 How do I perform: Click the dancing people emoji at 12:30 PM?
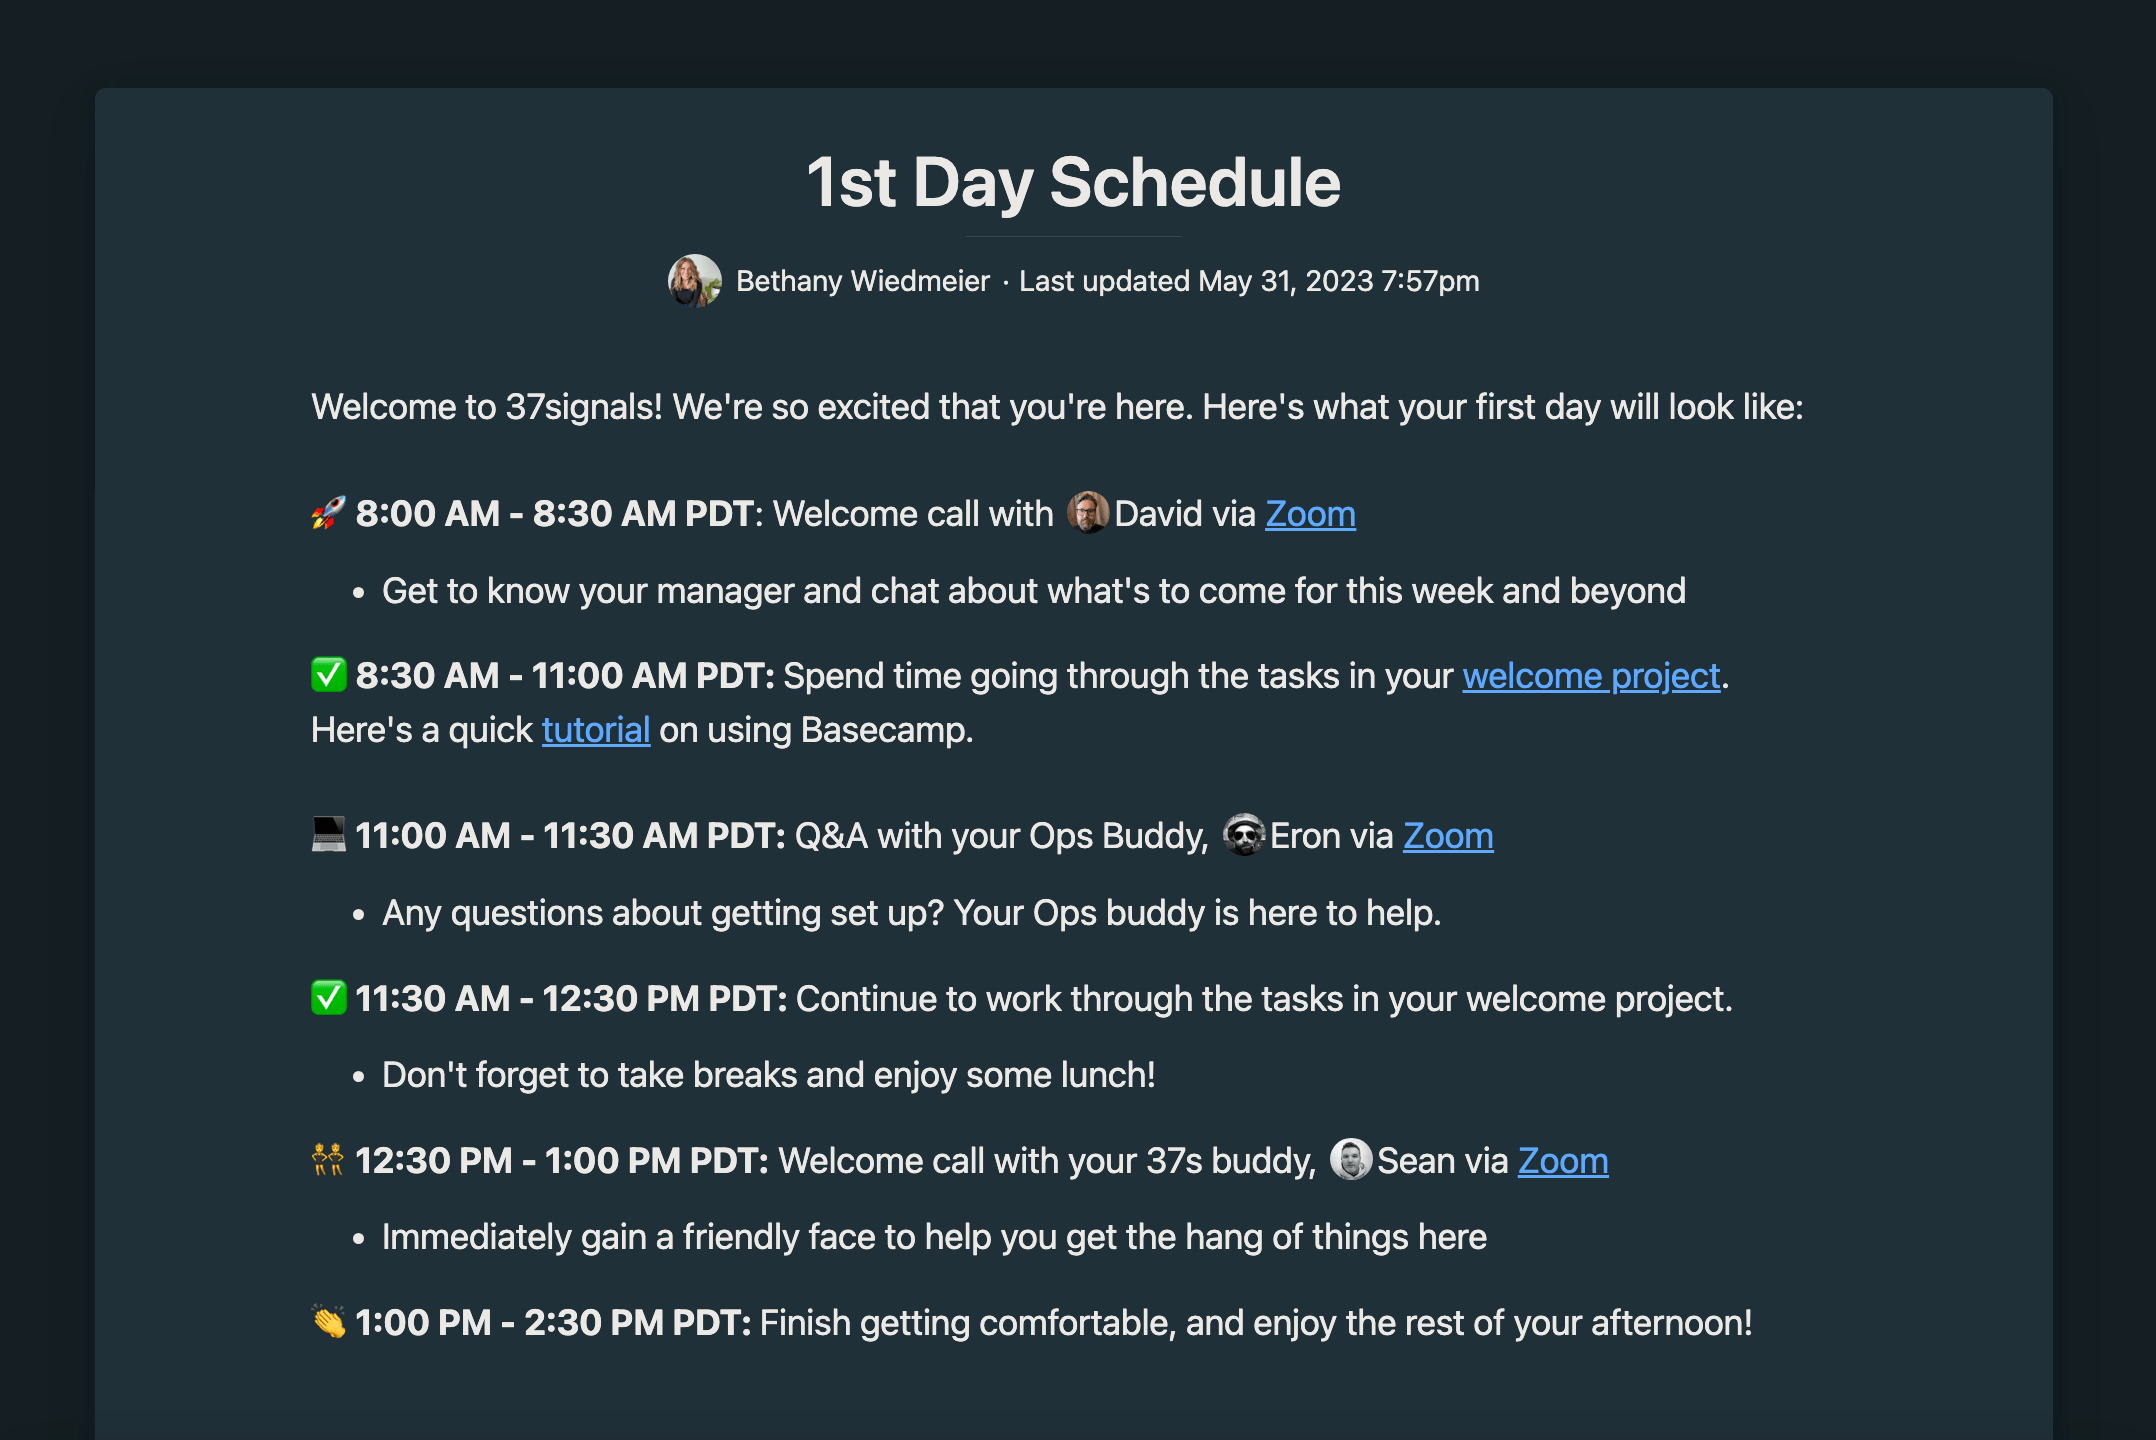[328, 1160]
